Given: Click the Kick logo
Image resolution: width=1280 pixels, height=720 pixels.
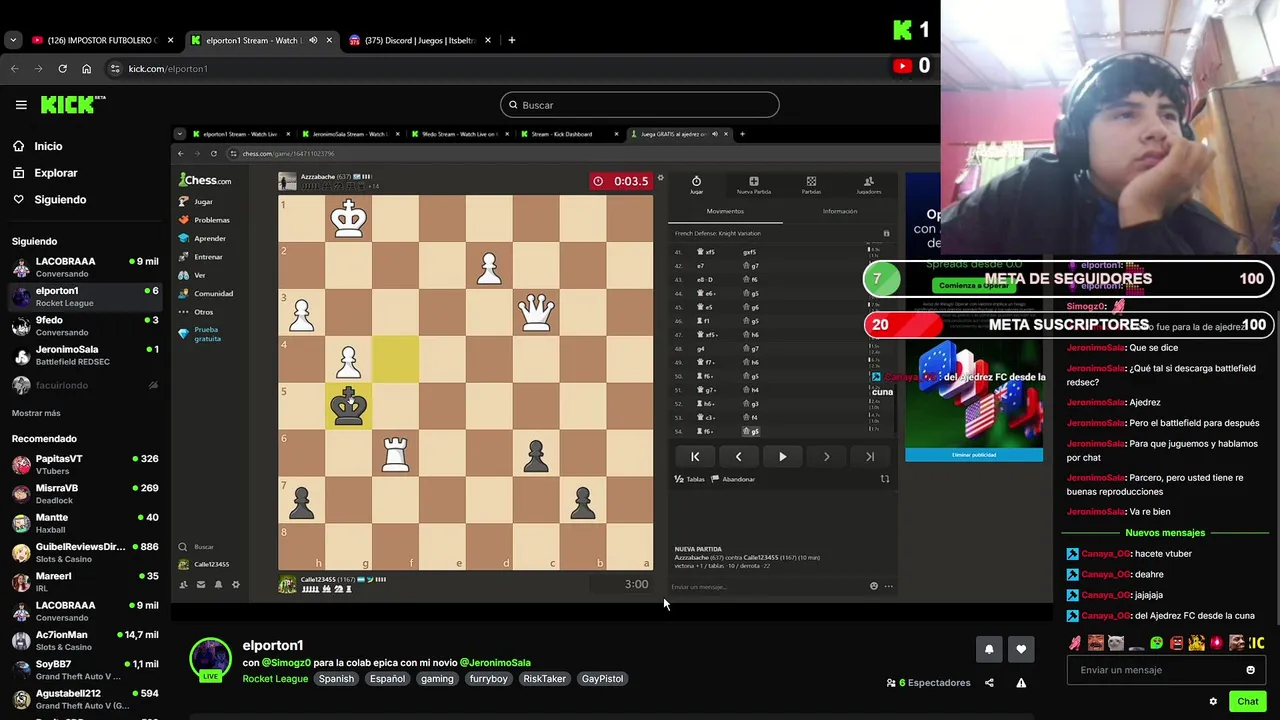Looking at the screenshot, I should (72, 104).
